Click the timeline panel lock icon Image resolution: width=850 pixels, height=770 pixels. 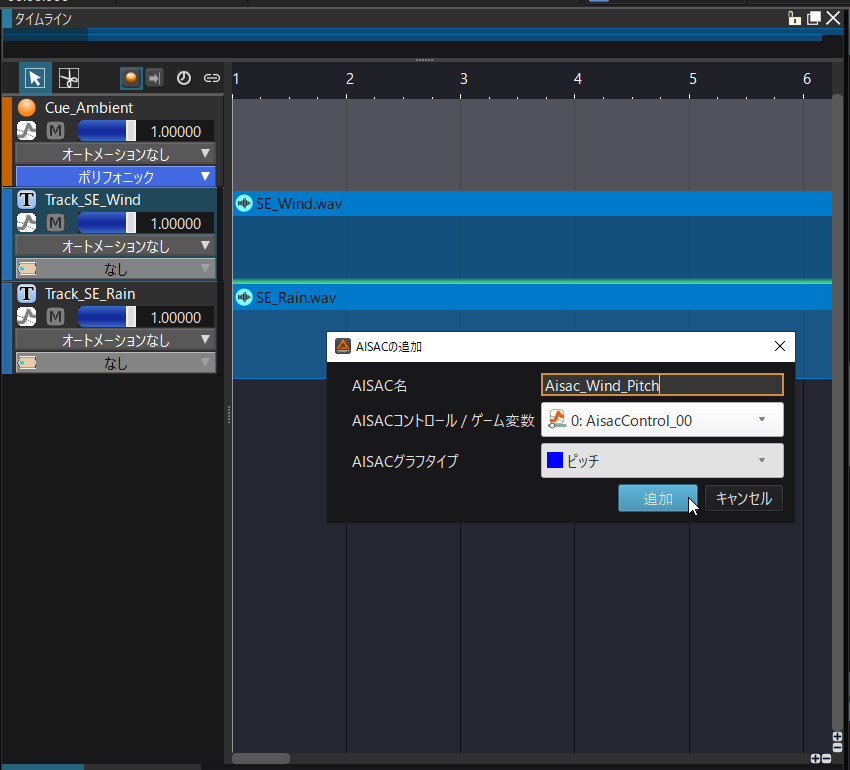[794, 18]
